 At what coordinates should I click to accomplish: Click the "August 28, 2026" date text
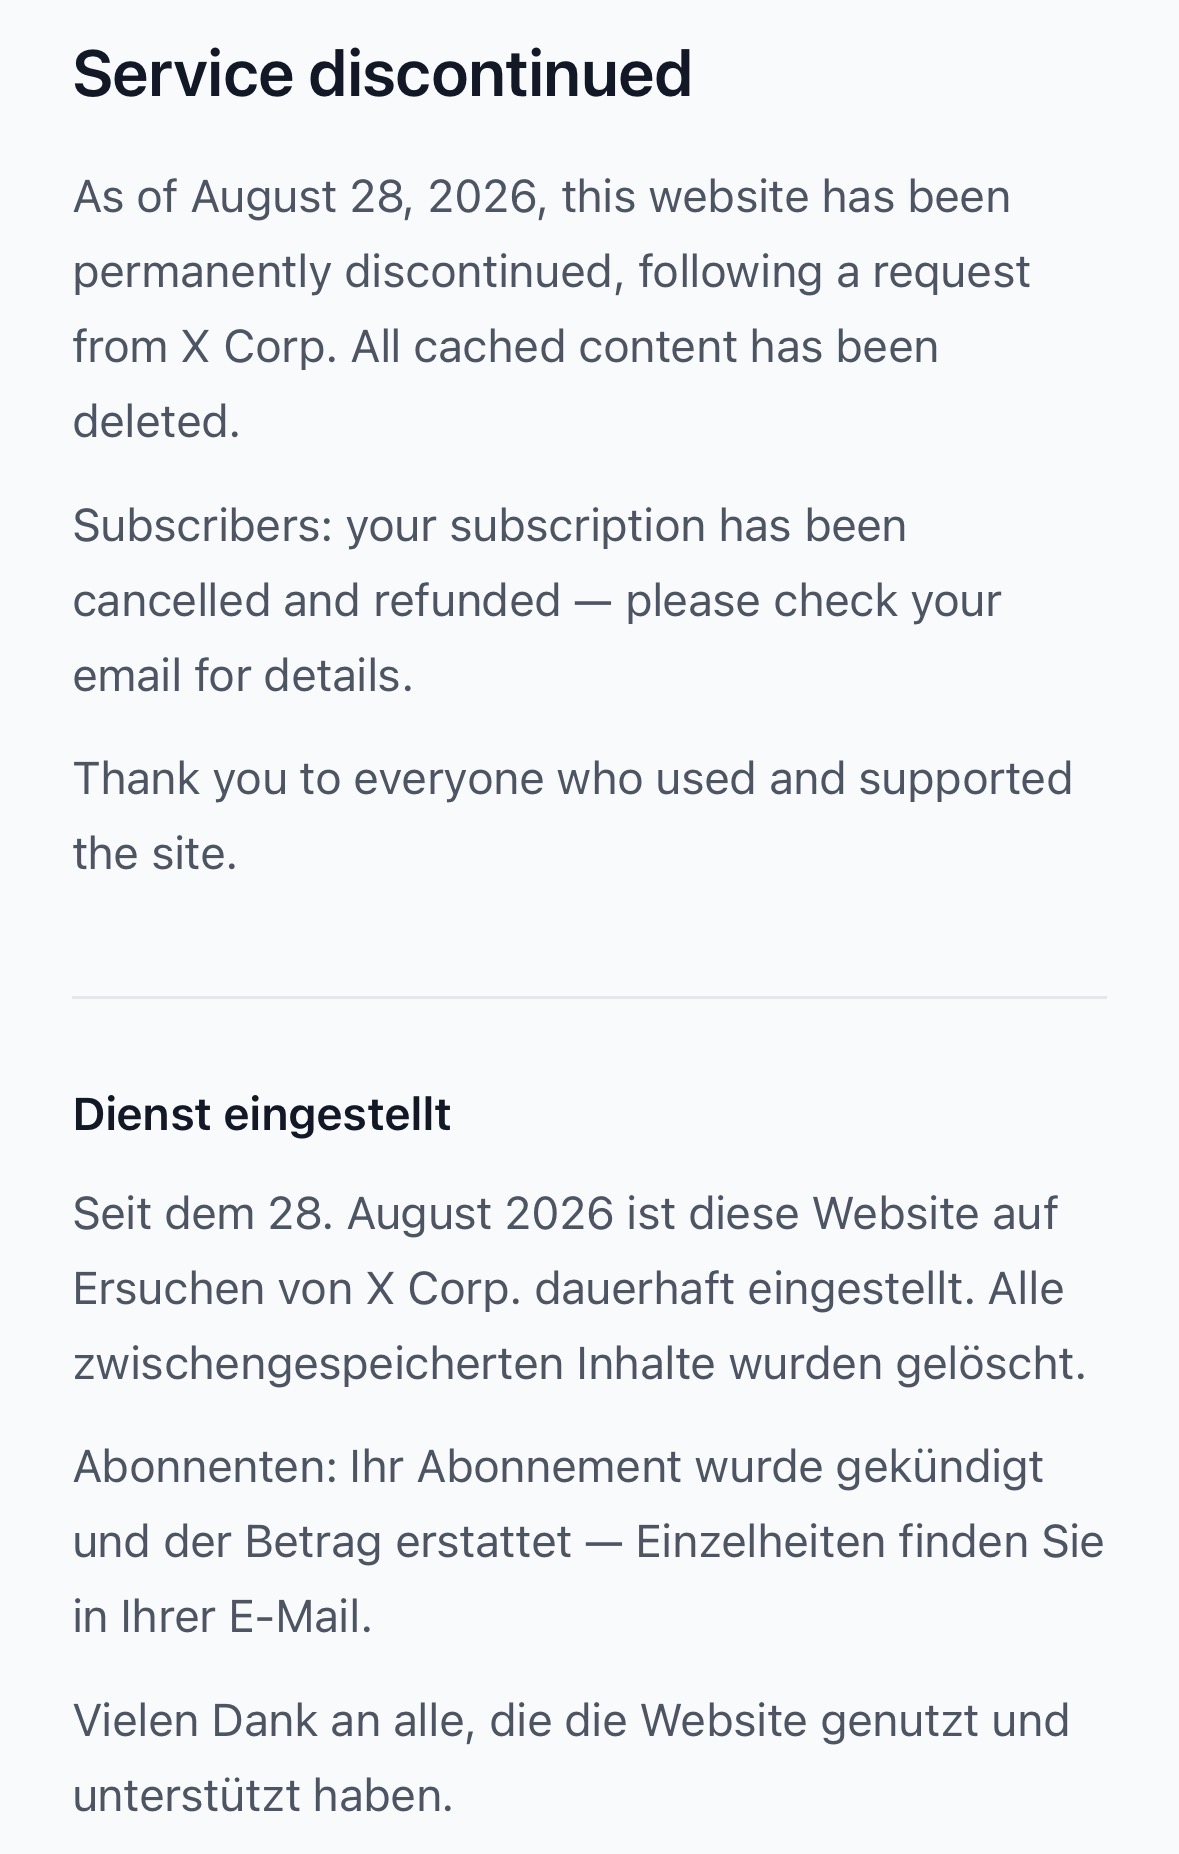point(368,197)
